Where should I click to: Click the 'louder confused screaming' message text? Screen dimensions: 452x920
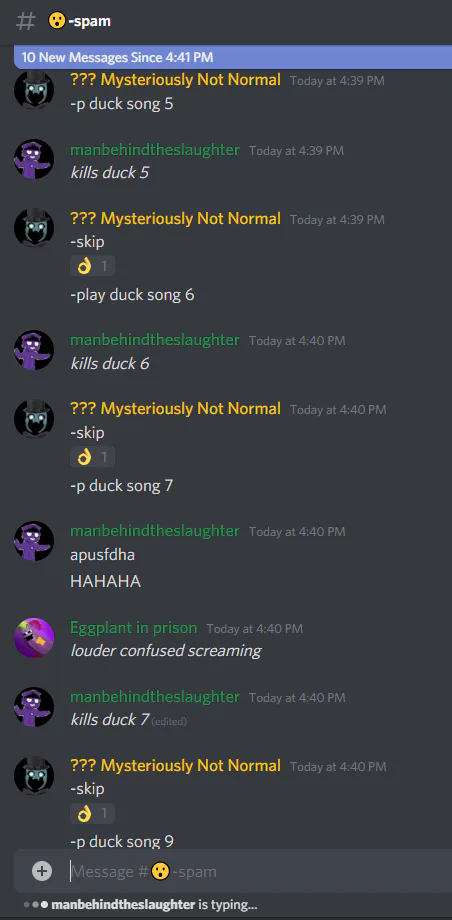[166, 651]
